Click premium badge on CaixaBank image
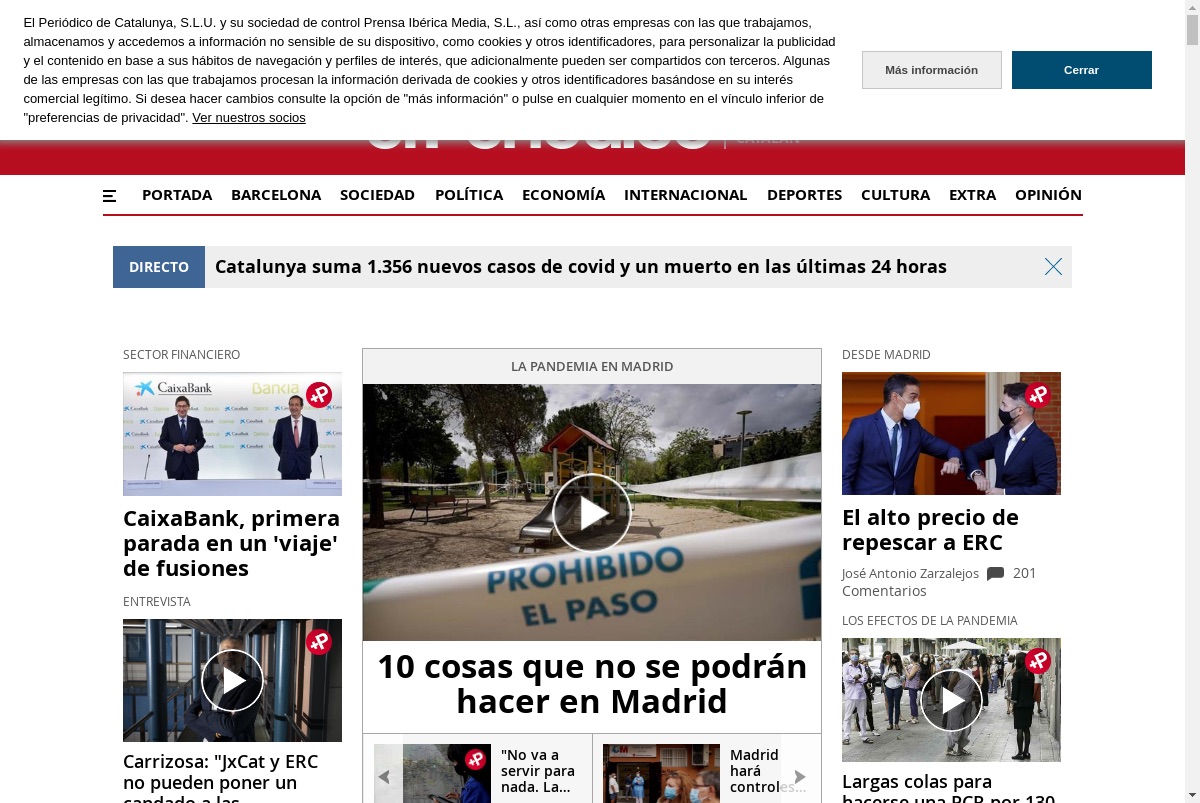 pos(319,395)
